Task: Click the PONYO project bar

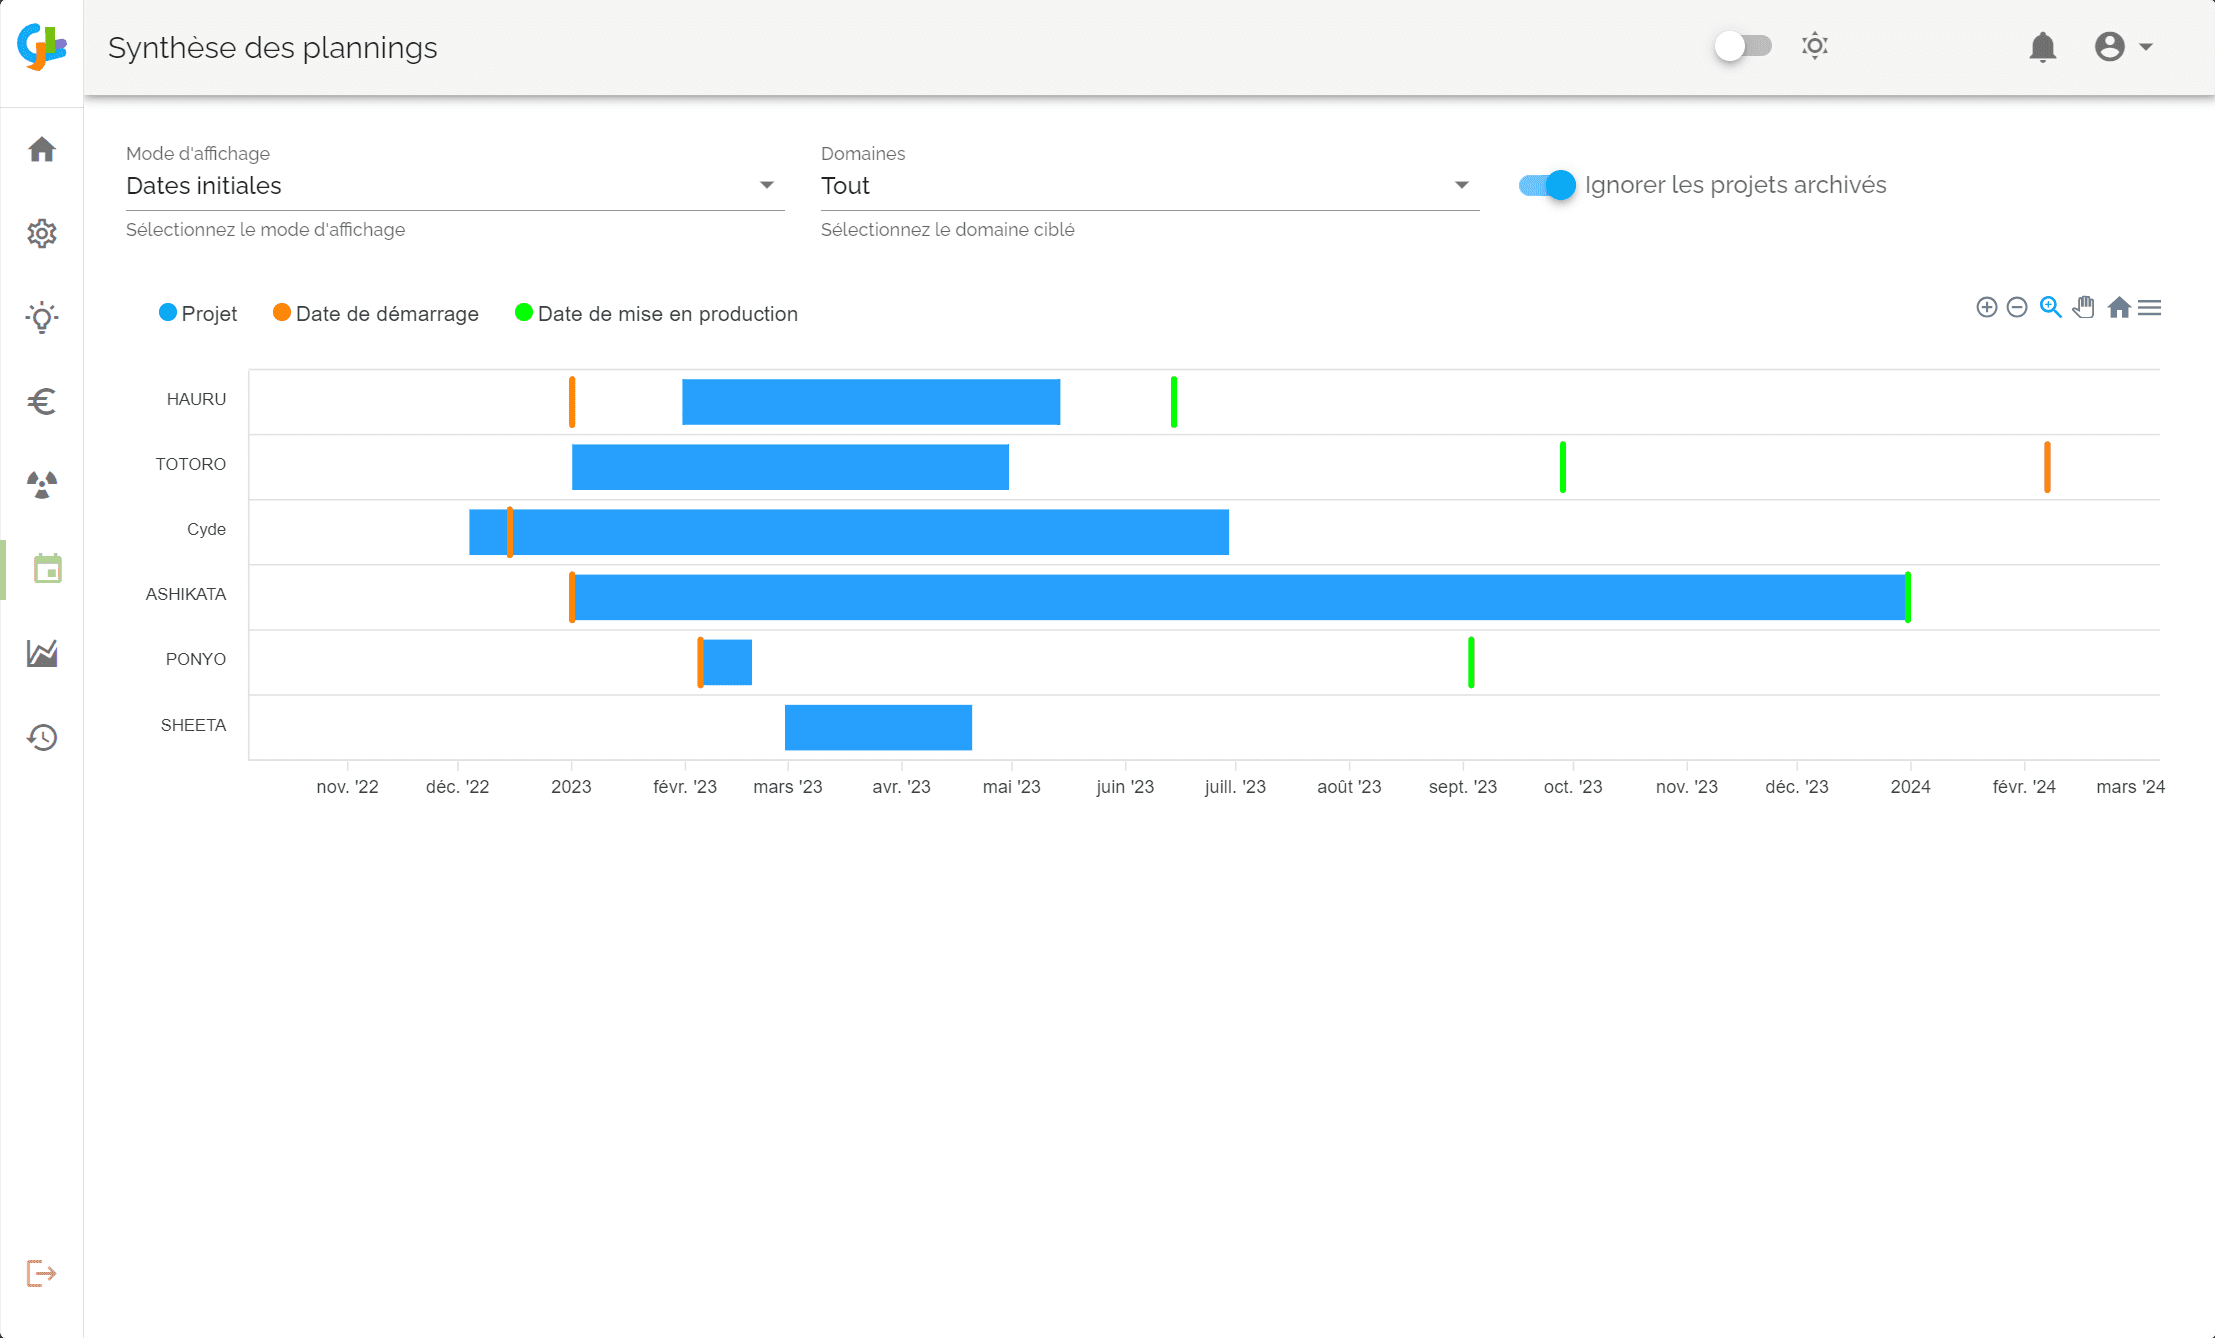Action: point(727,662)
